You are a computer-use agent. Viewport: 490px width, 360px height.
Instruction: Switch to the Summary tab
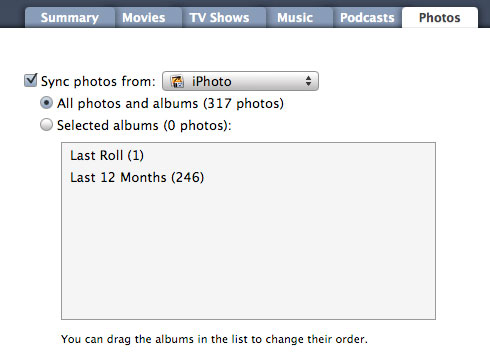tap(70, 18)
